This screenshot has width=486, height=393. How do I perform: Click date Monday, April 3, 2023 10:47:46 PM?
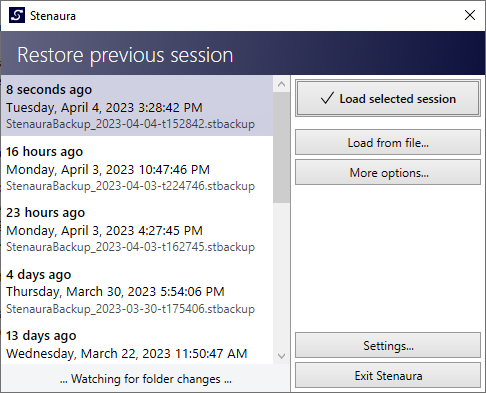(x=108, y=170)
